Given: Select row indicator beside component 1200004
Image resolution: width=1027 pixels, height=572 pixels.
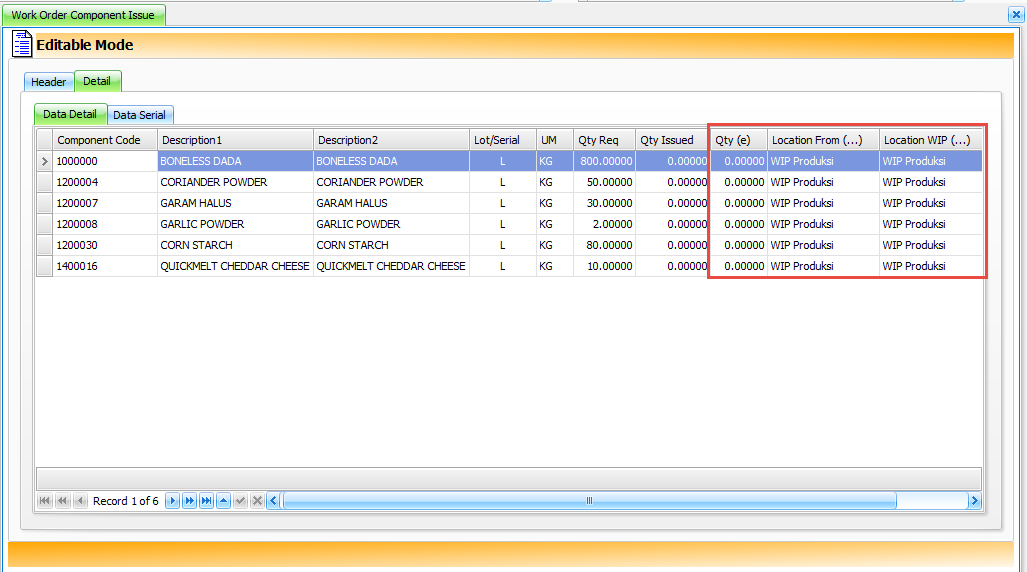Looking at the screenshot, I should (x=45, y=182).
